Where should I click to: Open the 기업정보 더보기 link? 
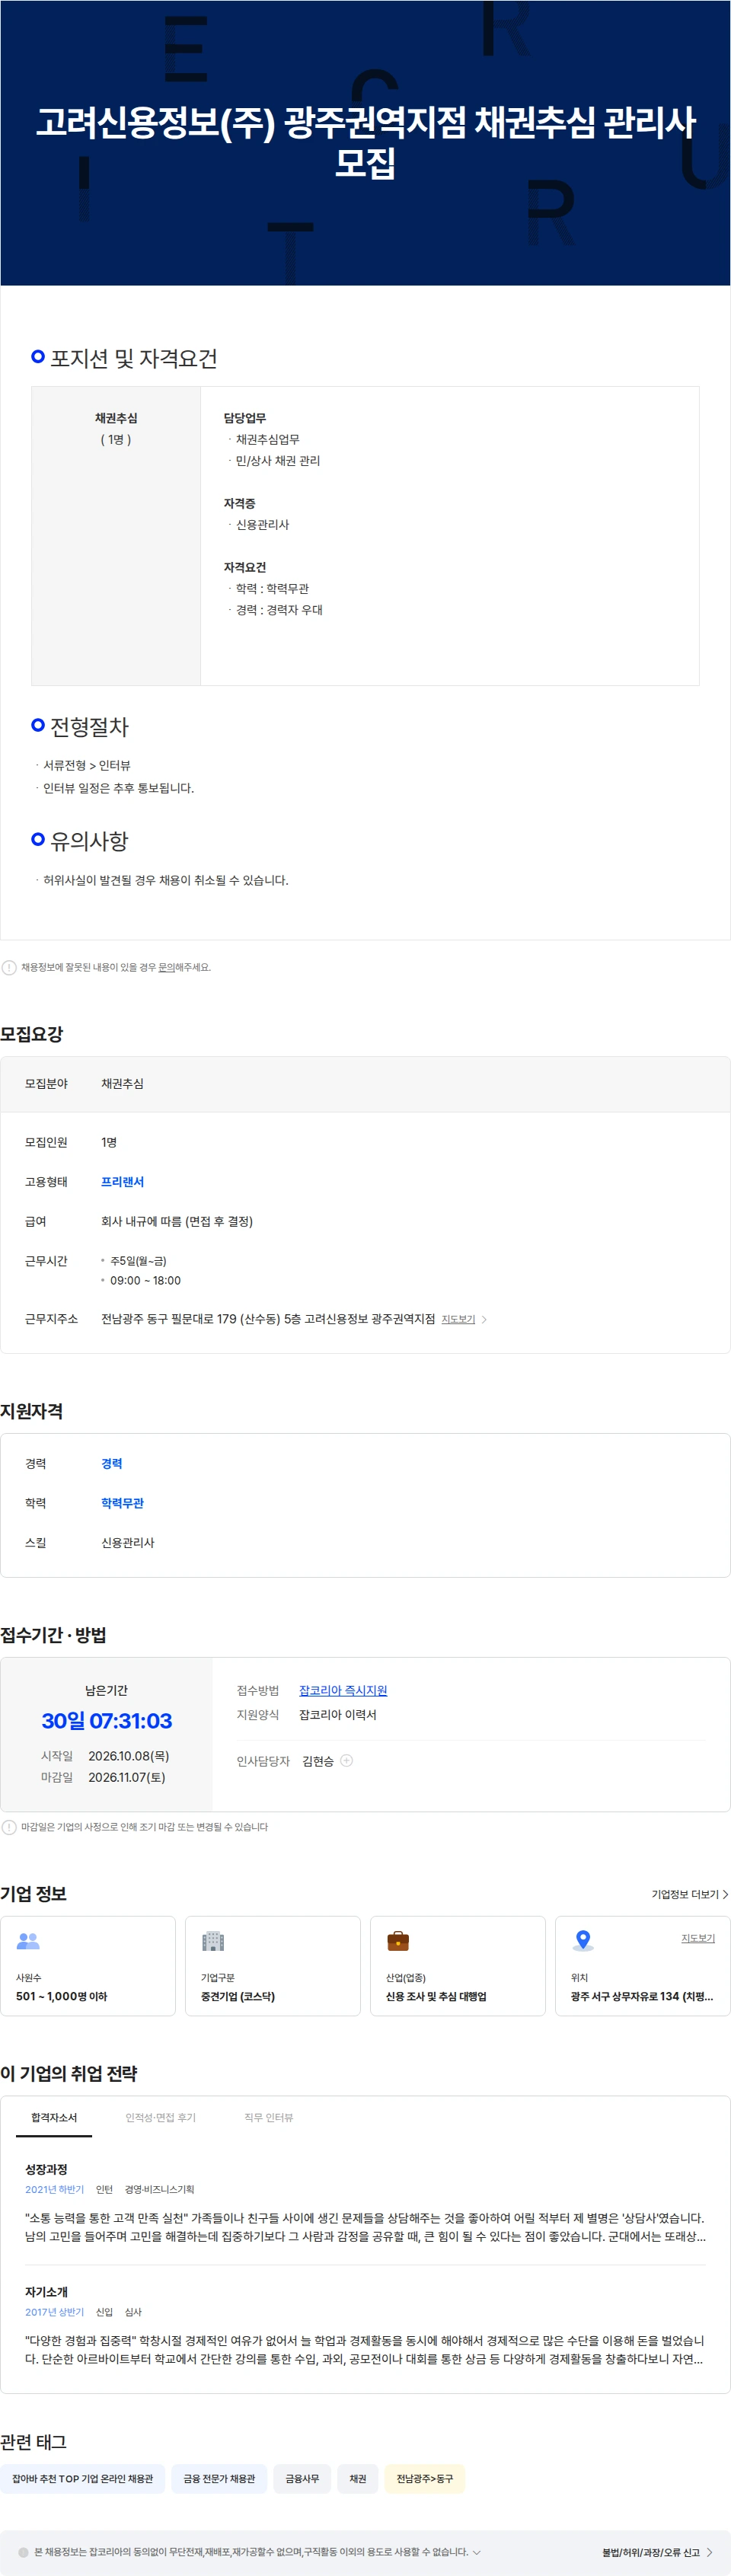pos(689,1894)
